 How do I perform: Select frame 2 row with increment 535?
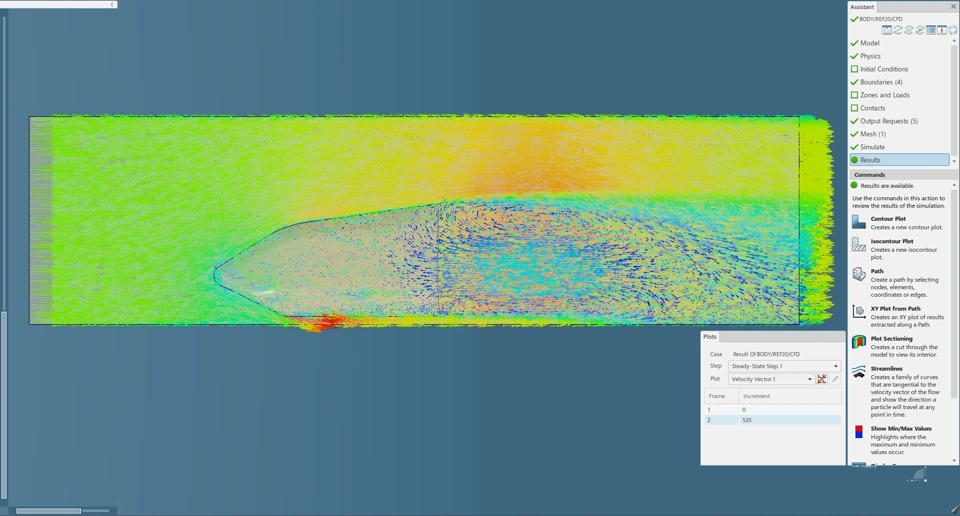tap(772, 420)
